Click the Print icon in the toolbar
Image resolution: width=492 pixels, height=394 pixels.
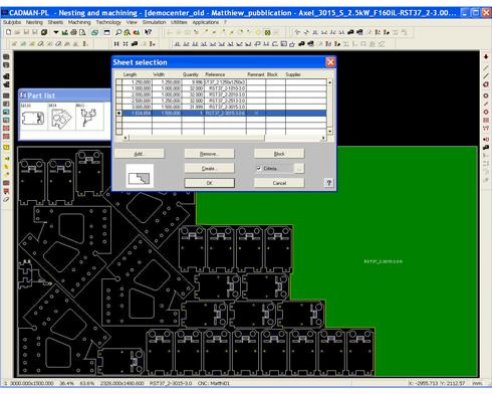coord(73,32)
